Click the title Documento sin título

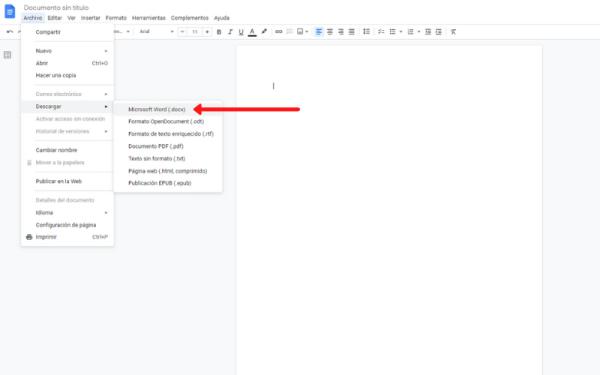[56, 7]
